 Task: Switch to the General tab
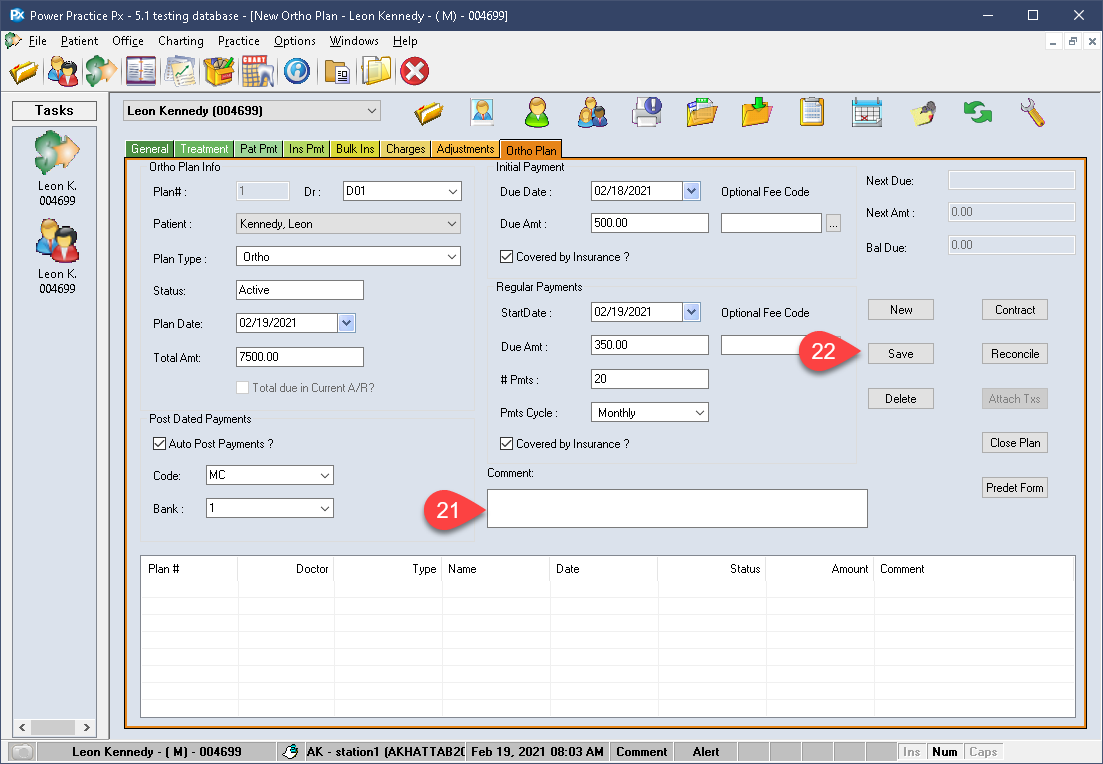click(150, 149)
